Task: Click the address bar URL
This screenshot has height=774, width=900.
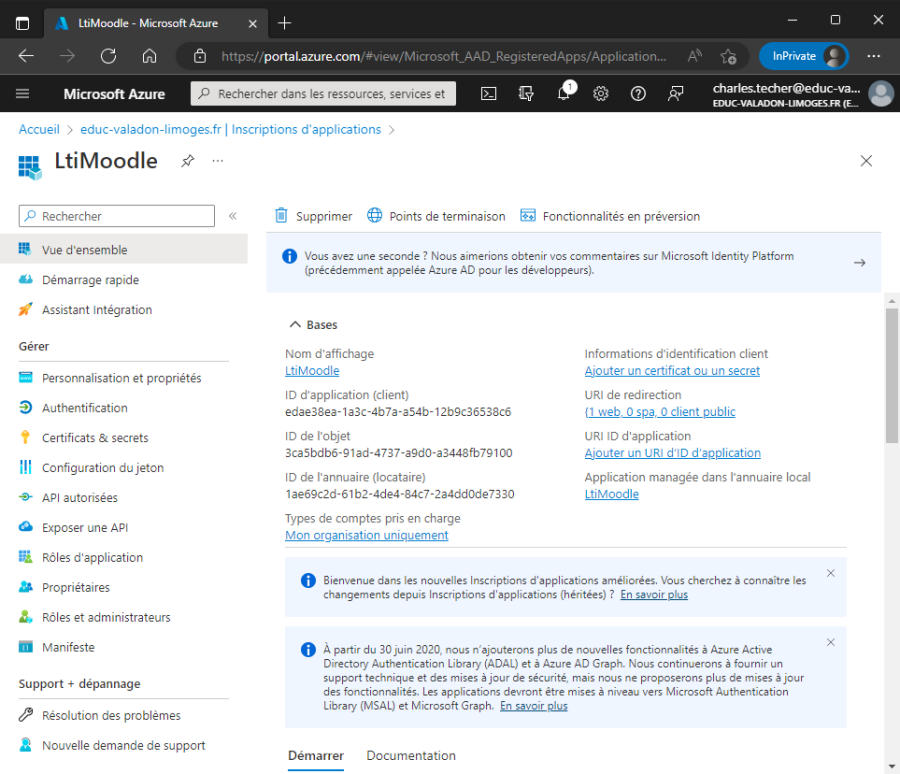Action: pyautogui.click(x=444, y=56)
